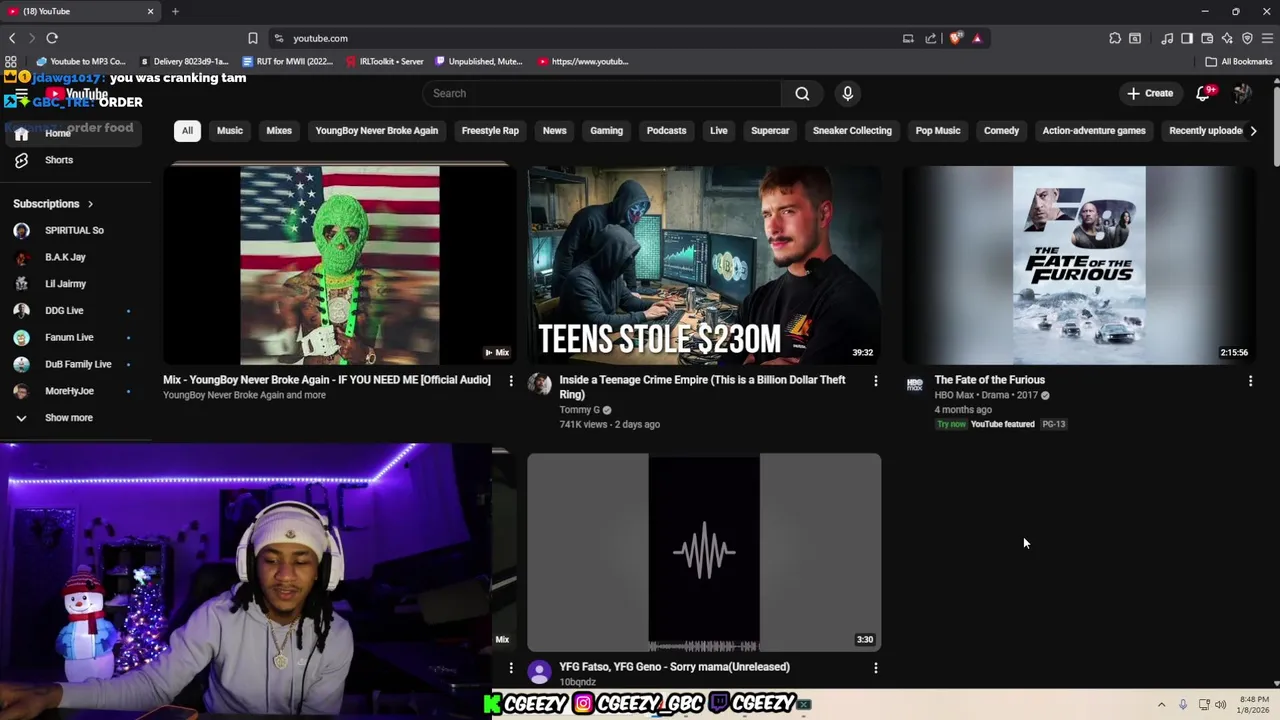Click the magnifier search button

tap(802, 93)
